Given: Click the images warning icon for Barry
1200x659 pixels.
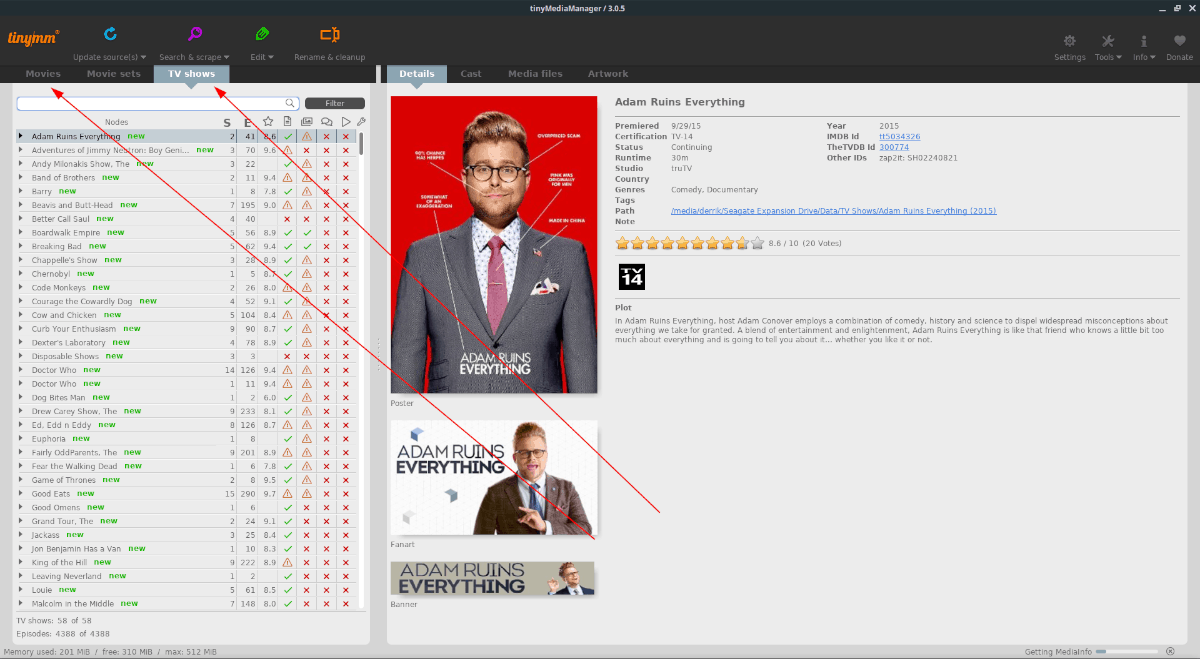Looking at the screenshot, I should pos(306,190).
